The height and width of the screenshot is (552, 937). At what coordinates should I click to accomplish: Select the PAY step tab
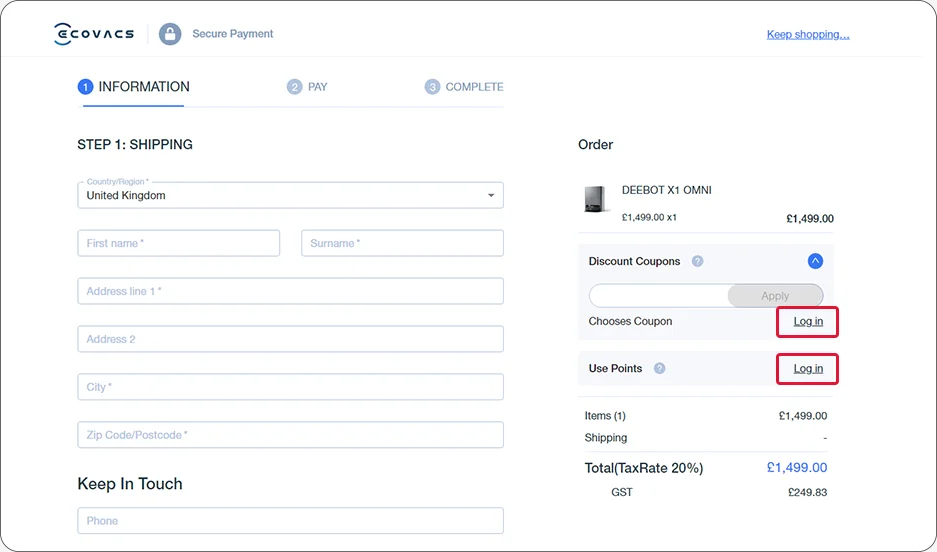coord(307,87)
